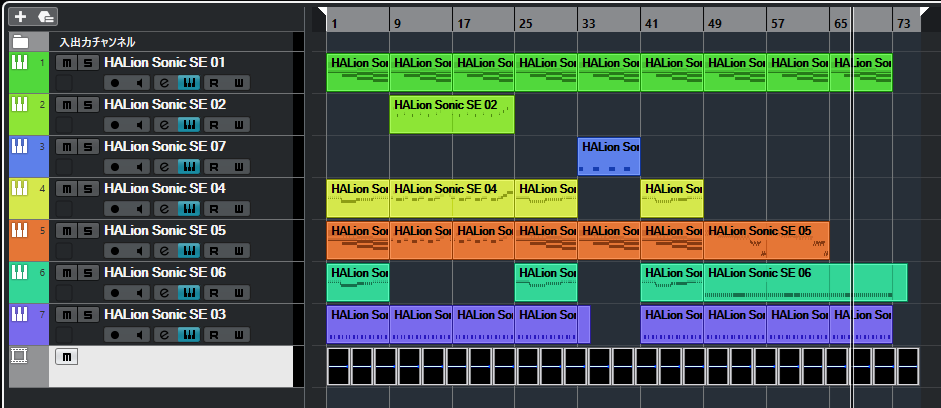Click bar 17 on the ruler
The height and width of the screenshot is (408, 941).
[x=464, y=25]
